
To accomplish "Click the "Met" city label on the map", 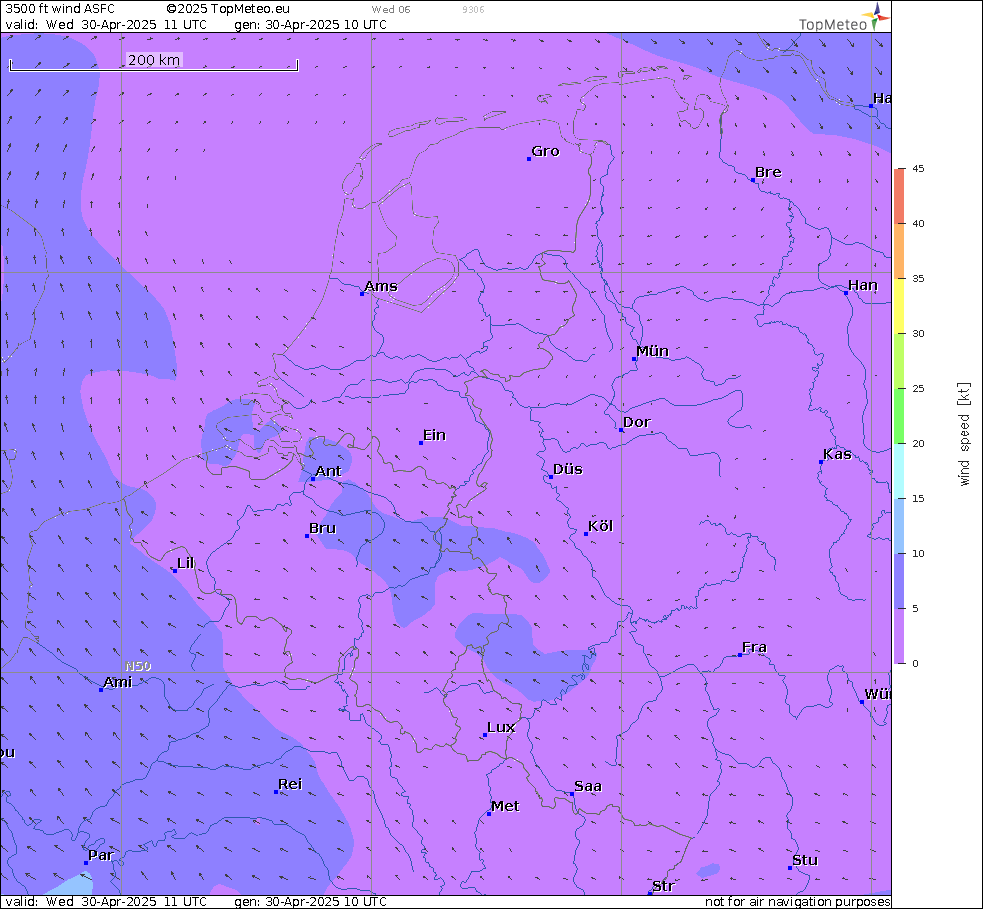I will coord(505,806).
